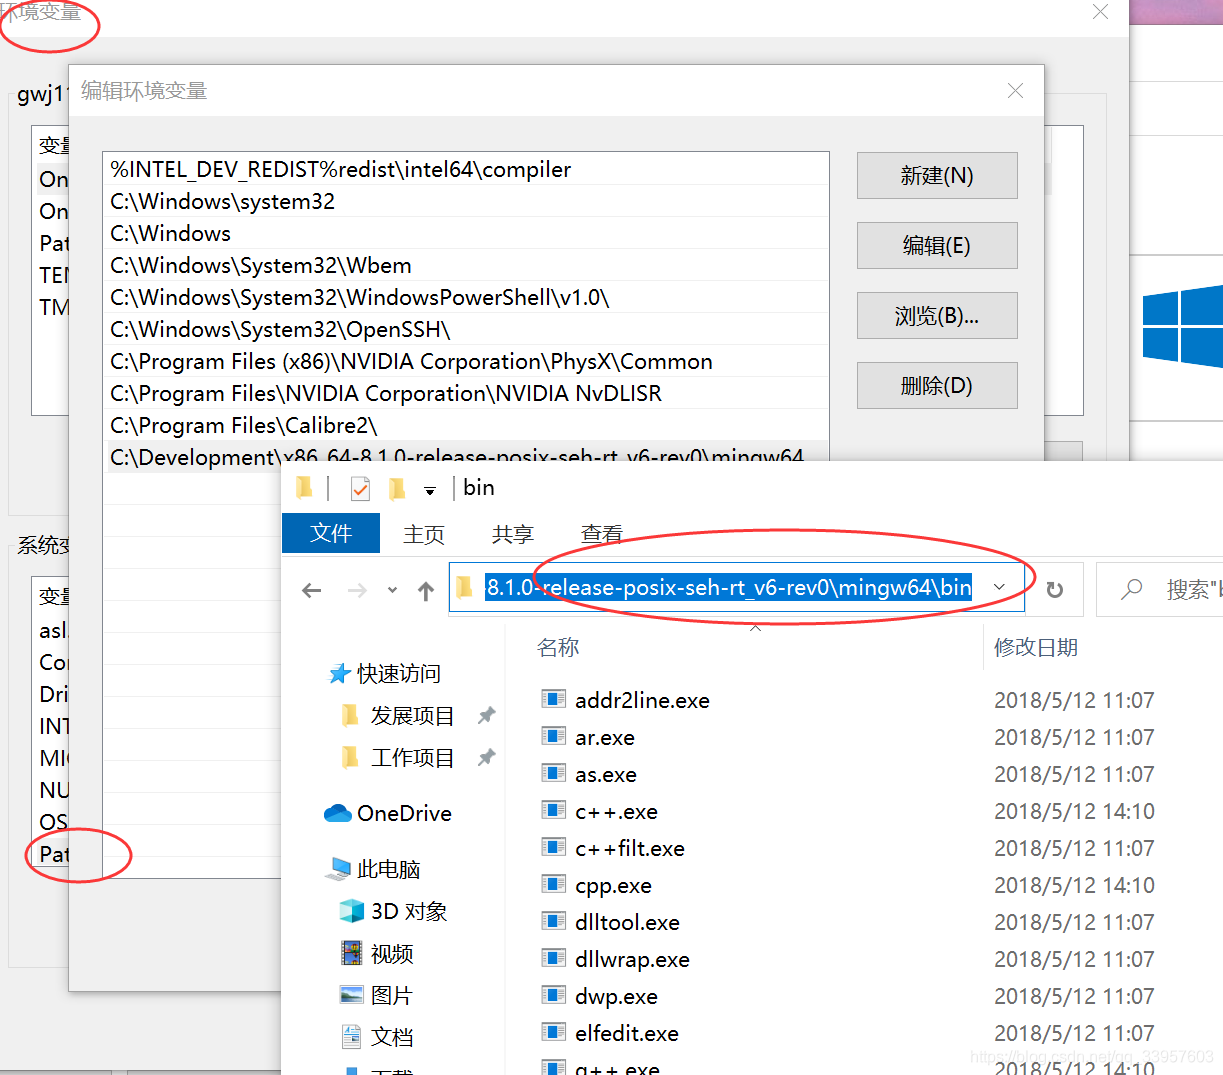Image resolution: width=1223 pixels, height=1075 pixels.
Task: Open the 共享 ribbon tab
Action: click(513, 534)
